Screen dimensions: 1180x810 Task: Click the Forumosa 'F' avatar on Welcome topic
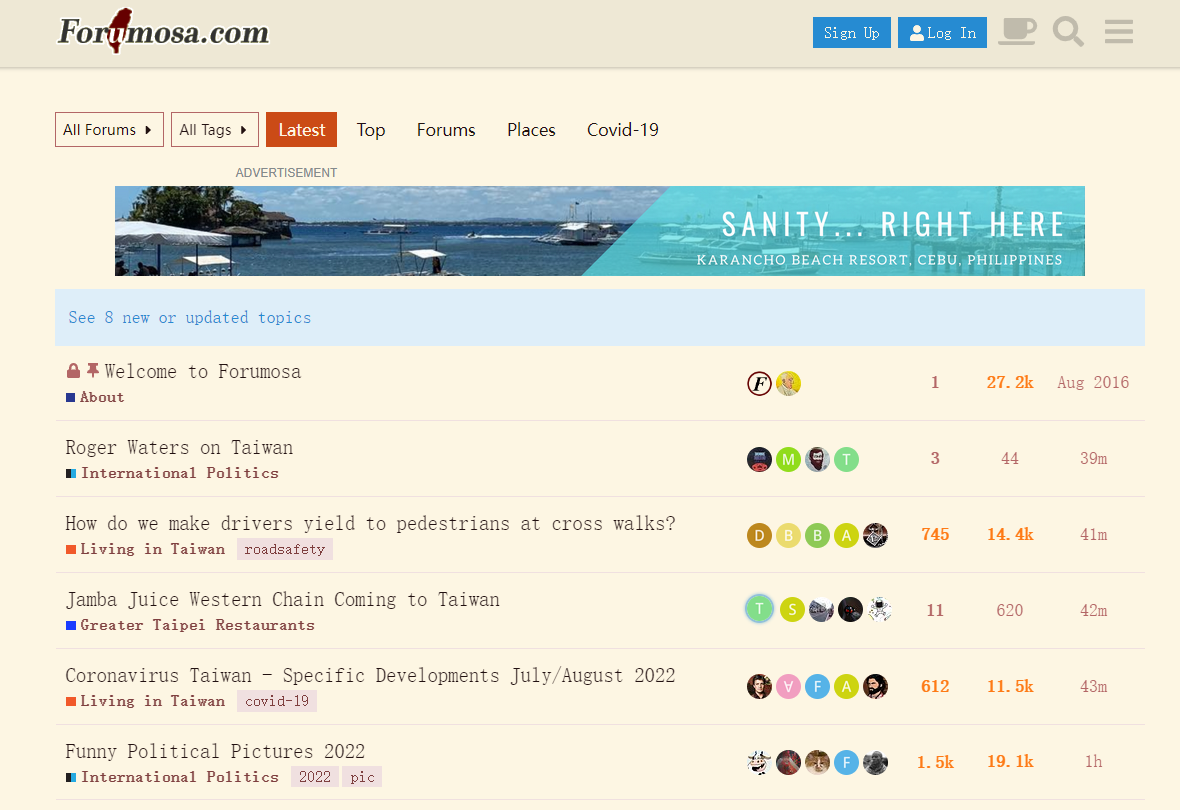pos(759,383)
